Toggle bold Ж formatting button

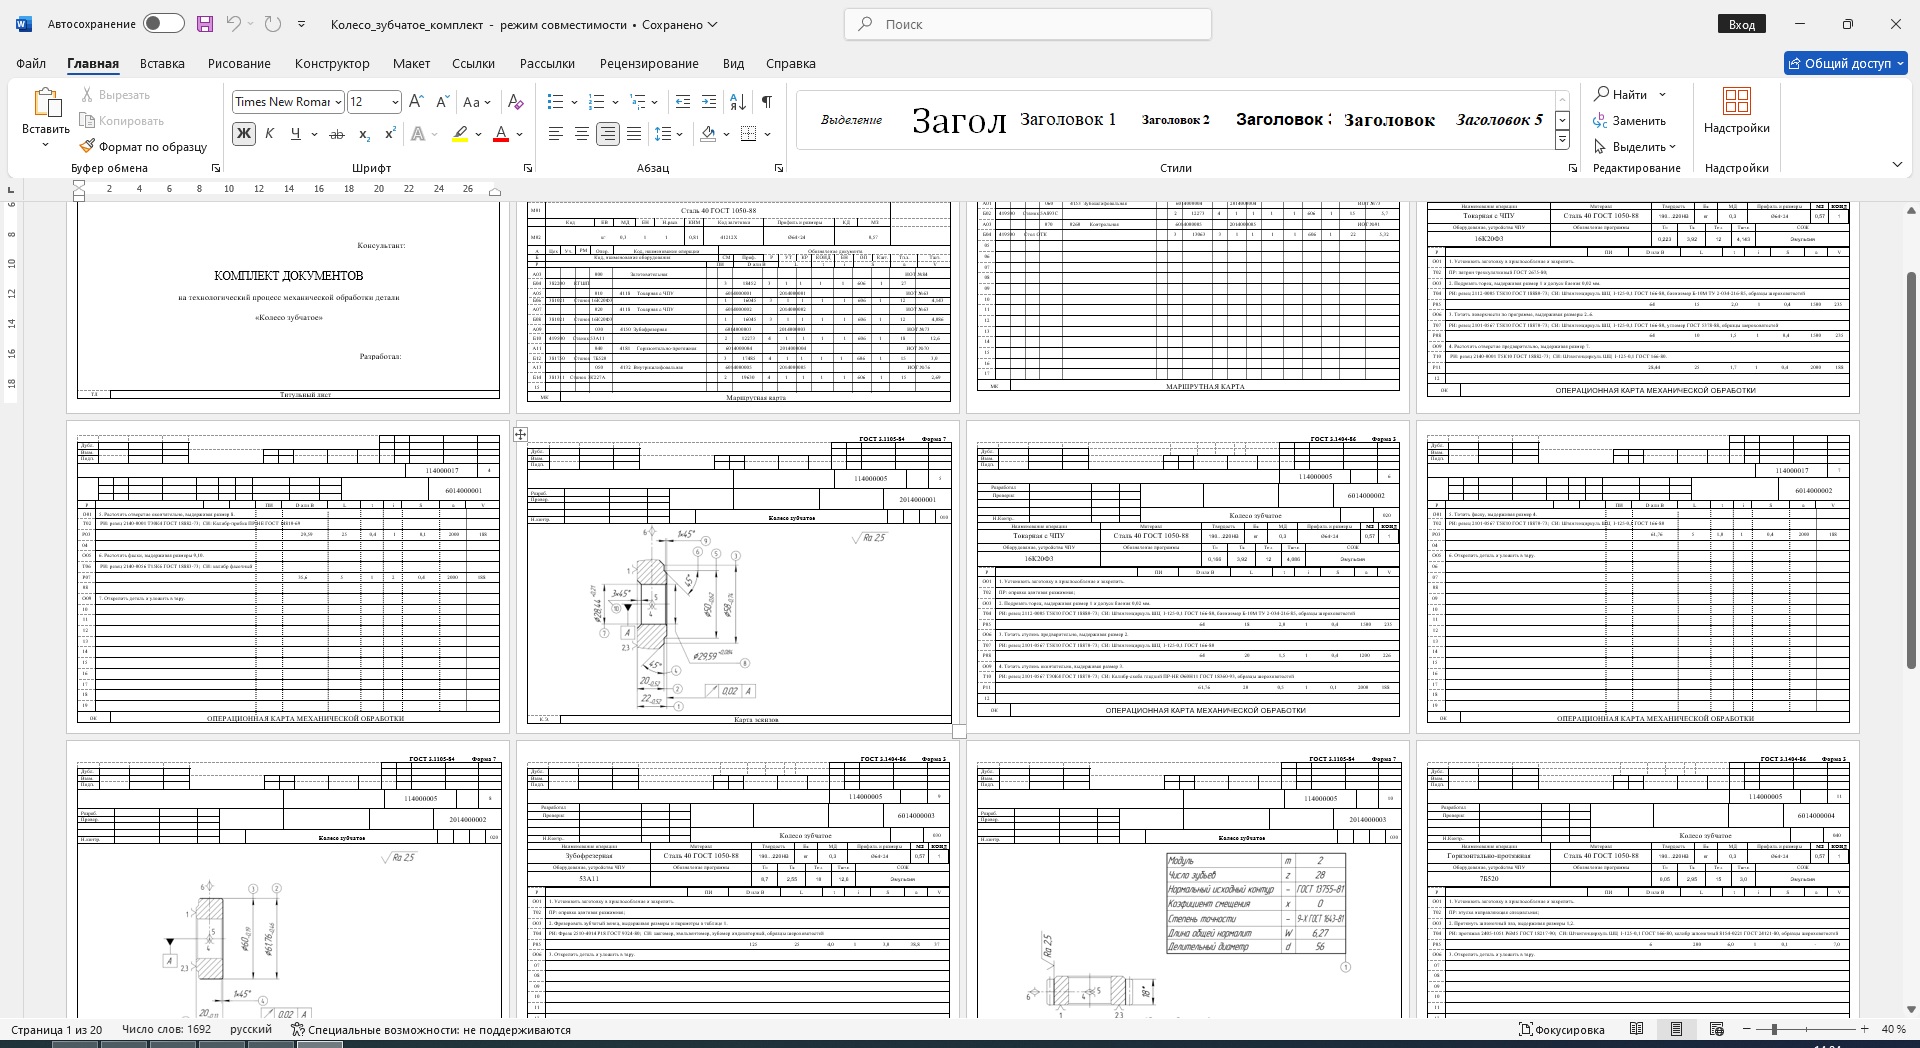243,134
